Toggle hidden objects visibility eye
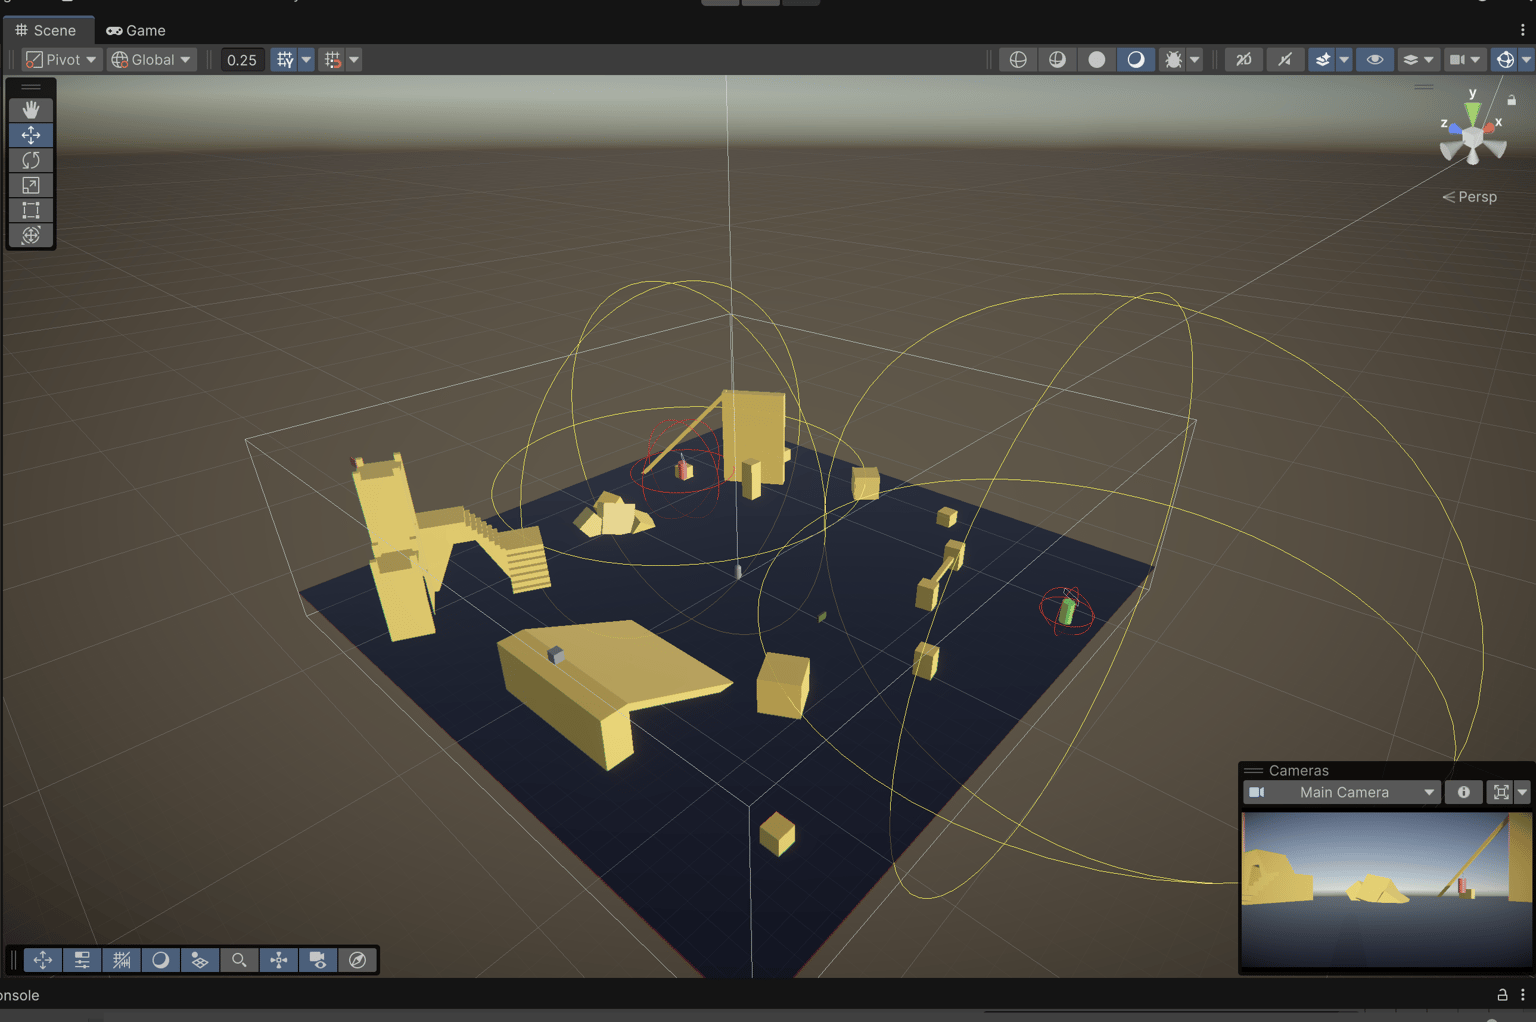1536x1022 pixels. (1375, 60)
